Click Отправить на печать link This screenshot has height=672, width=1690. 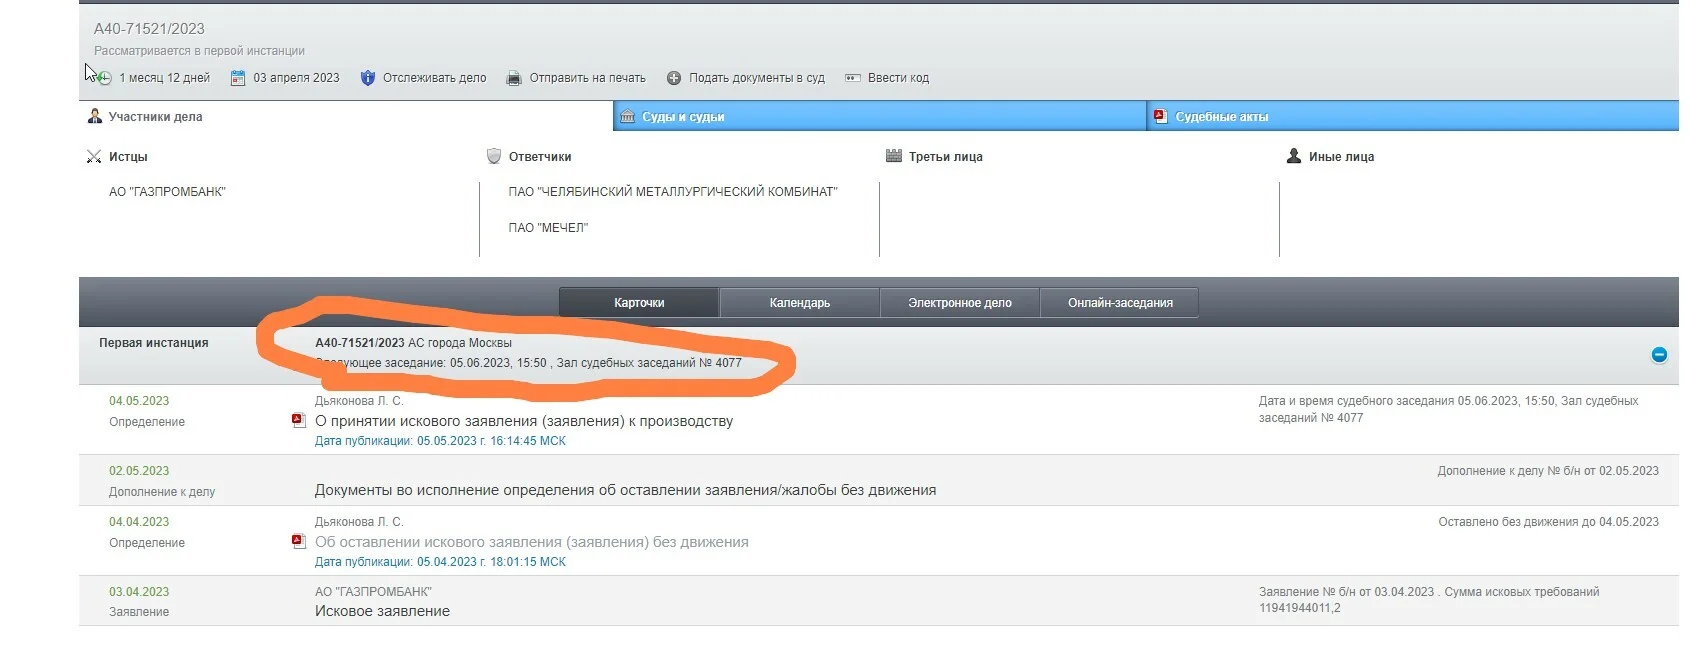(587, 78)
